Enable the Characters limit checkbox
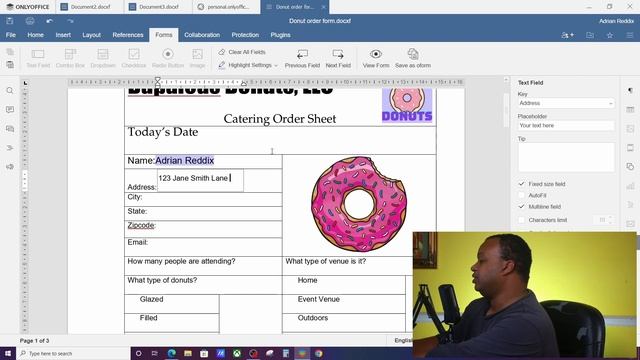640x360 pixels. tap(521, 220)
